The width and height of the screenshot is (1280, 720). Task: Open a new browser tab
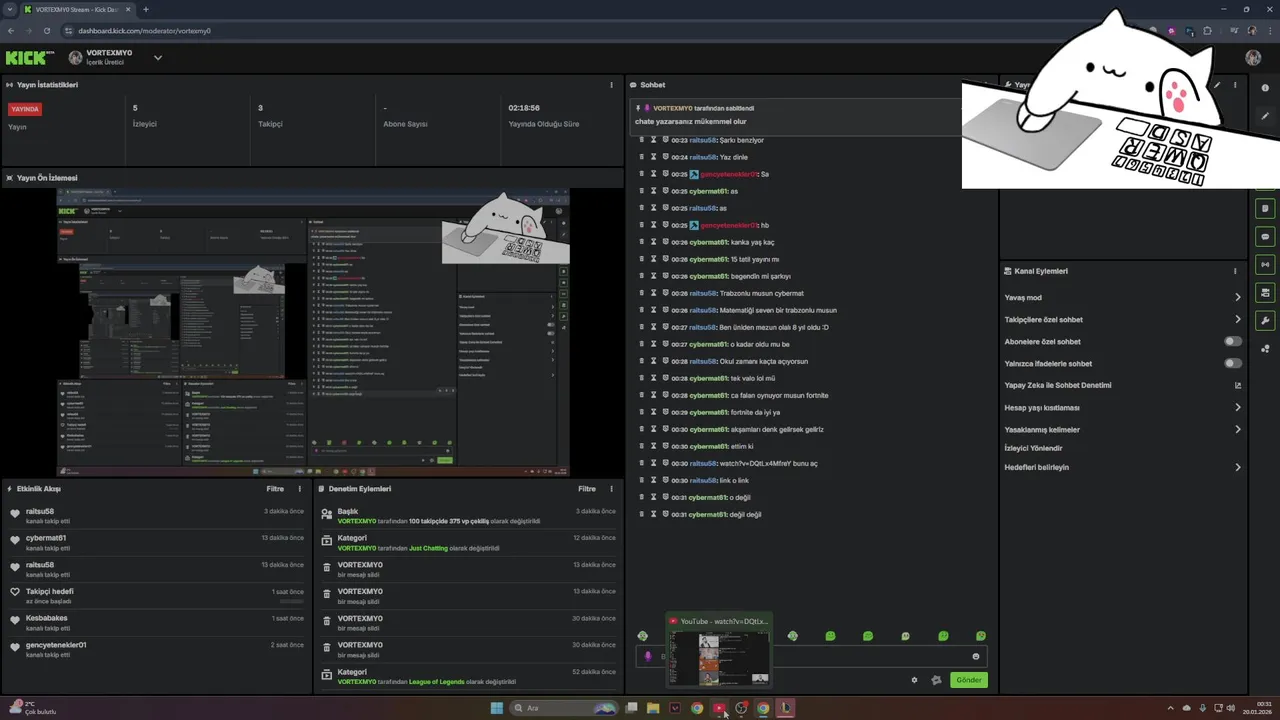[x=146, y=9]
